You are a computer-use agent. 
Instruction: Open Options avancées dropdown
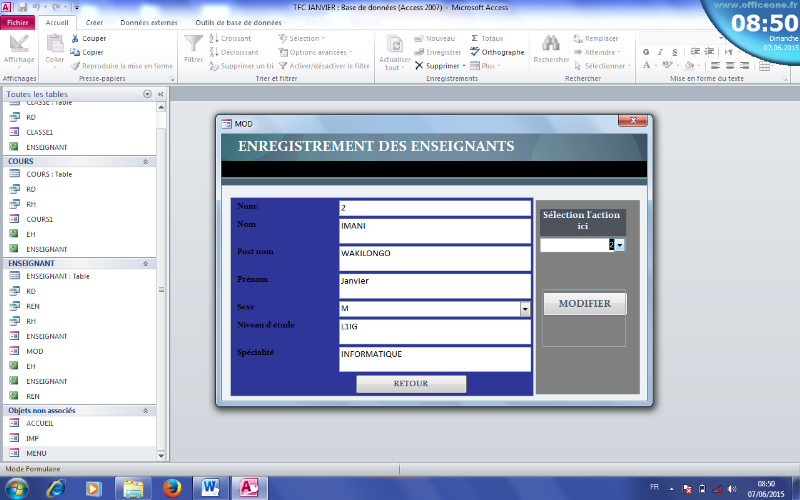click(x=315, y=52)
